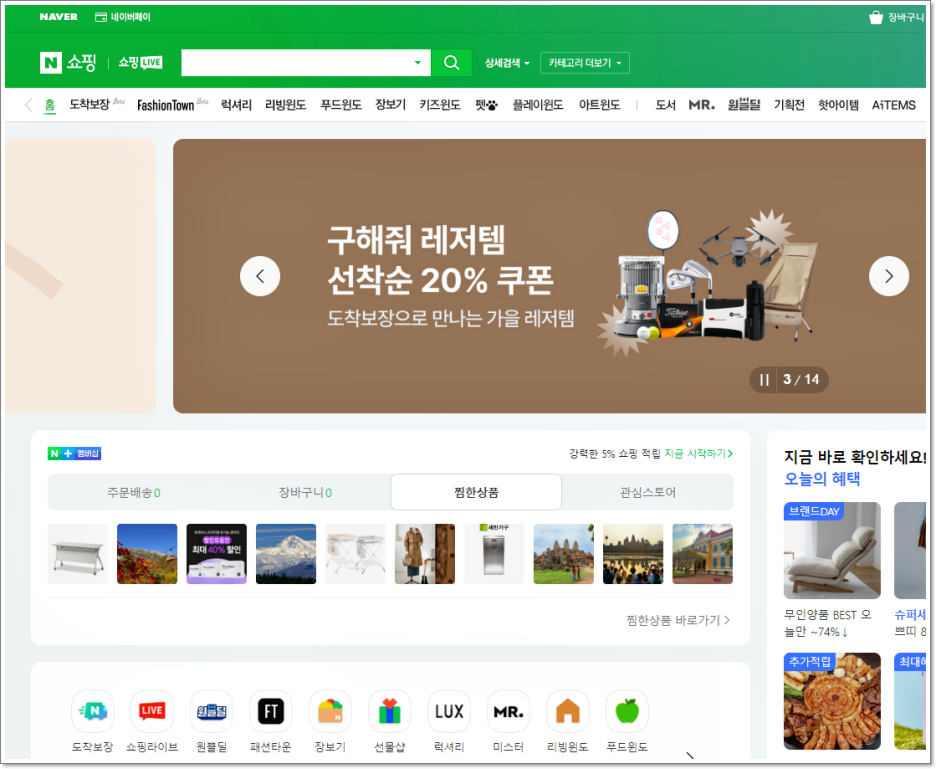Image resolution: width=936 pixels, height=769 pixels.
Task: Go to next banner slide arrow
Action: [x=888, y=276]
